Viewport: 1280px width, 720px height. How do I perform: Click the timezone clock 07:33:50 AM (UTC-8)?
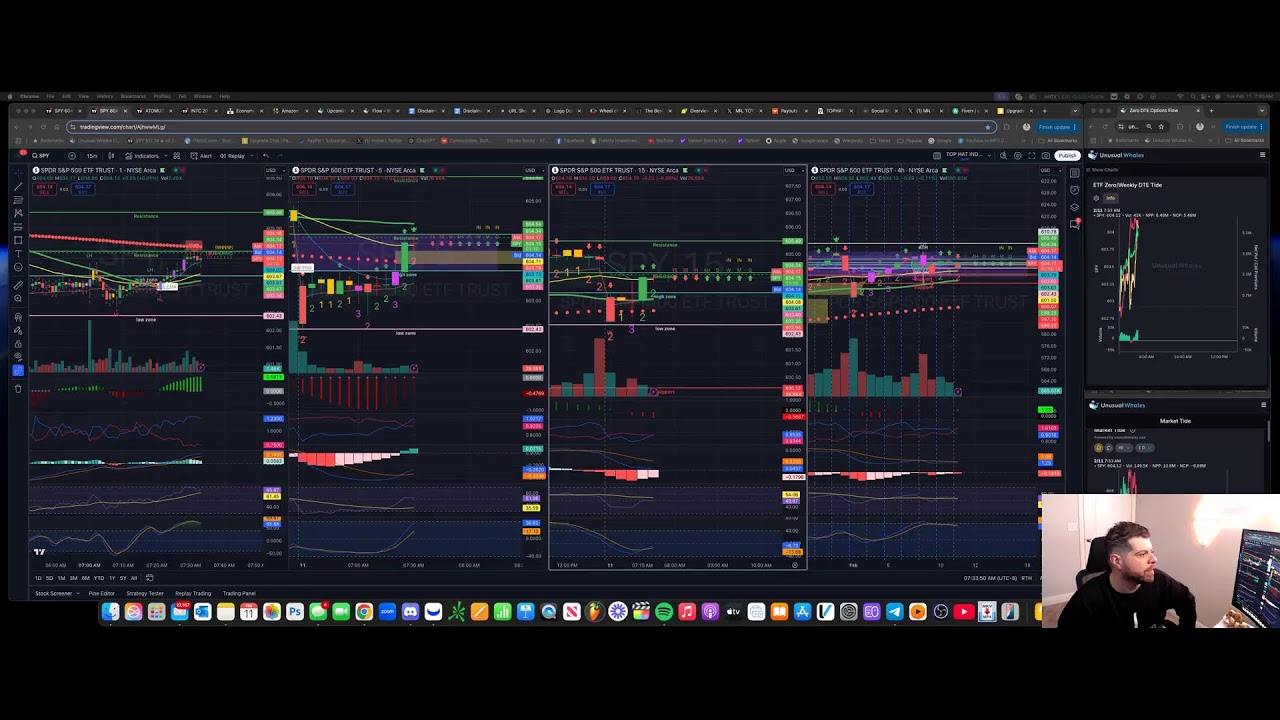(990, 578)
